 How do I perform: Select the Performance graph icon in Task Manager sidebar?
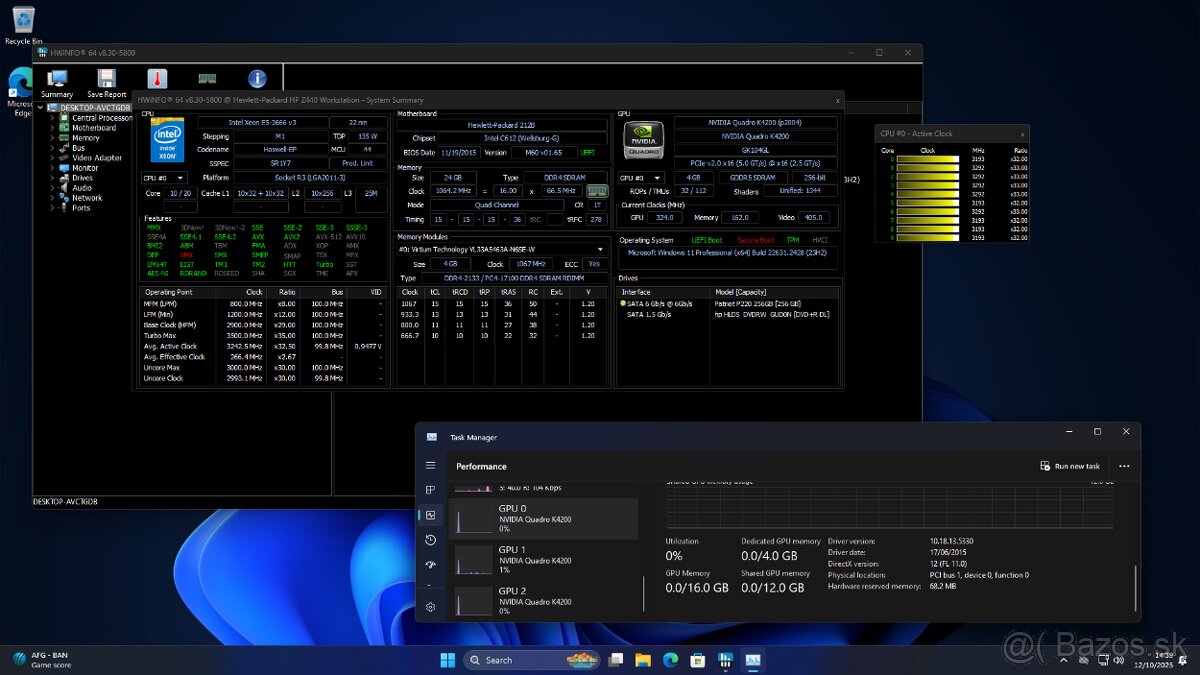[429, 514]
